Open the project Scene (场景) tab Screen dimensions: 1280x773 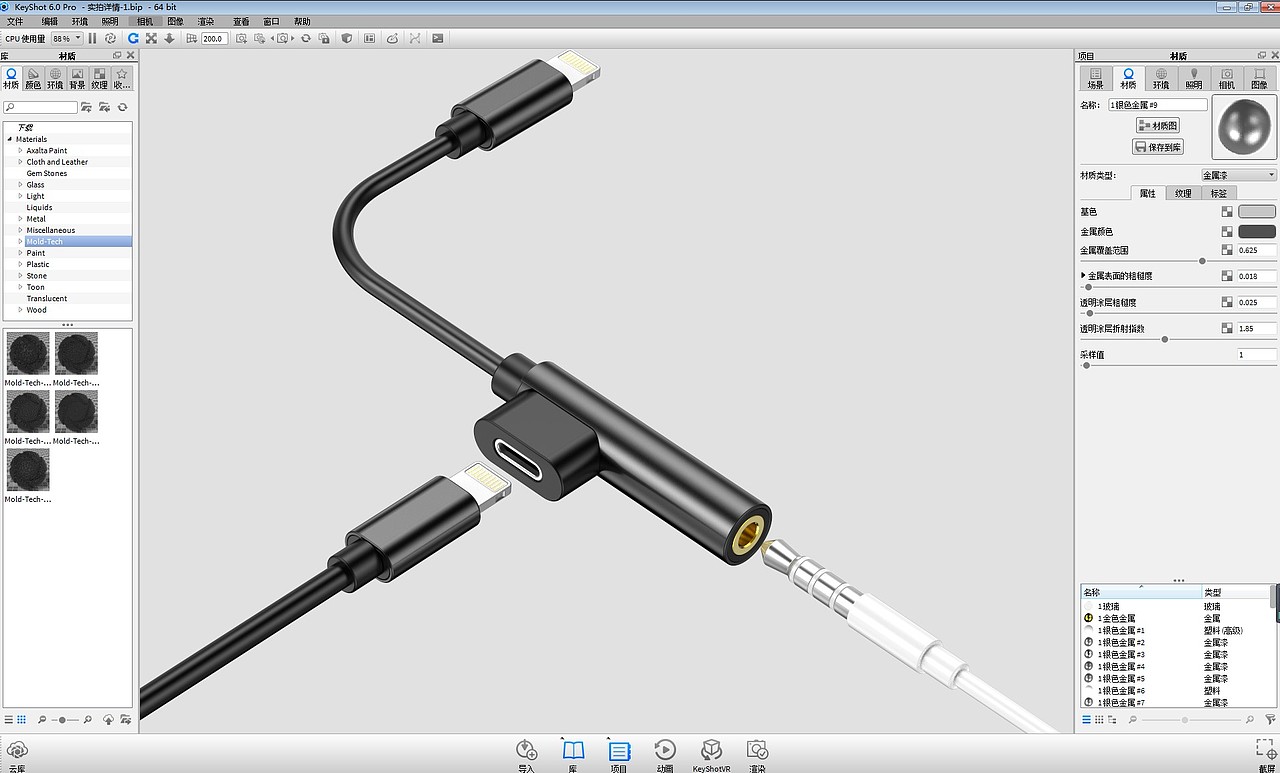tap(1096, 78)
